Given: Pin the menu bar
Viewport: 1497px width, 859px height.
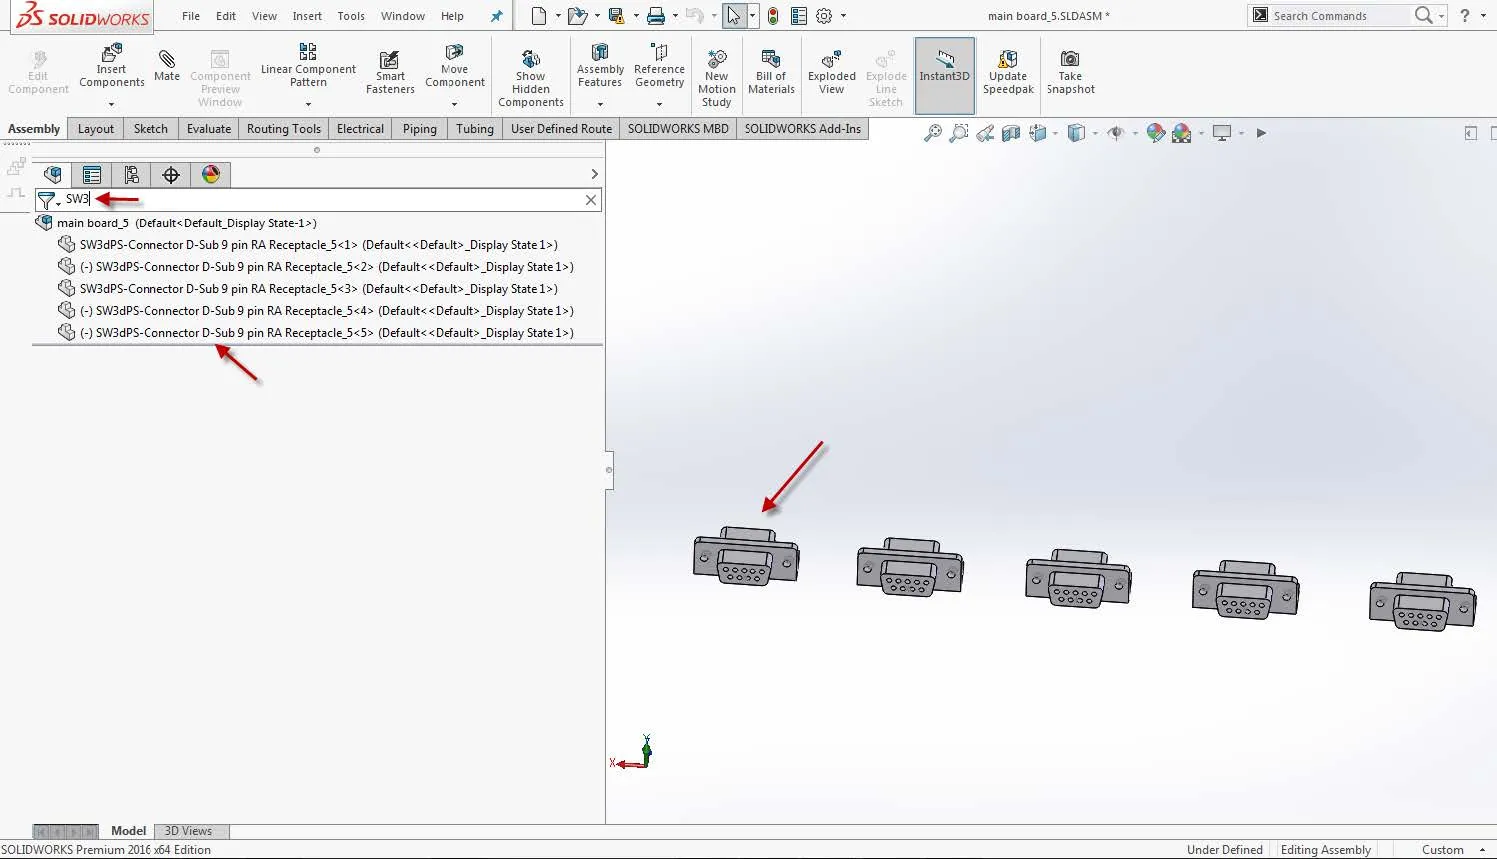Looking at the screenshot, I should 496,16.
